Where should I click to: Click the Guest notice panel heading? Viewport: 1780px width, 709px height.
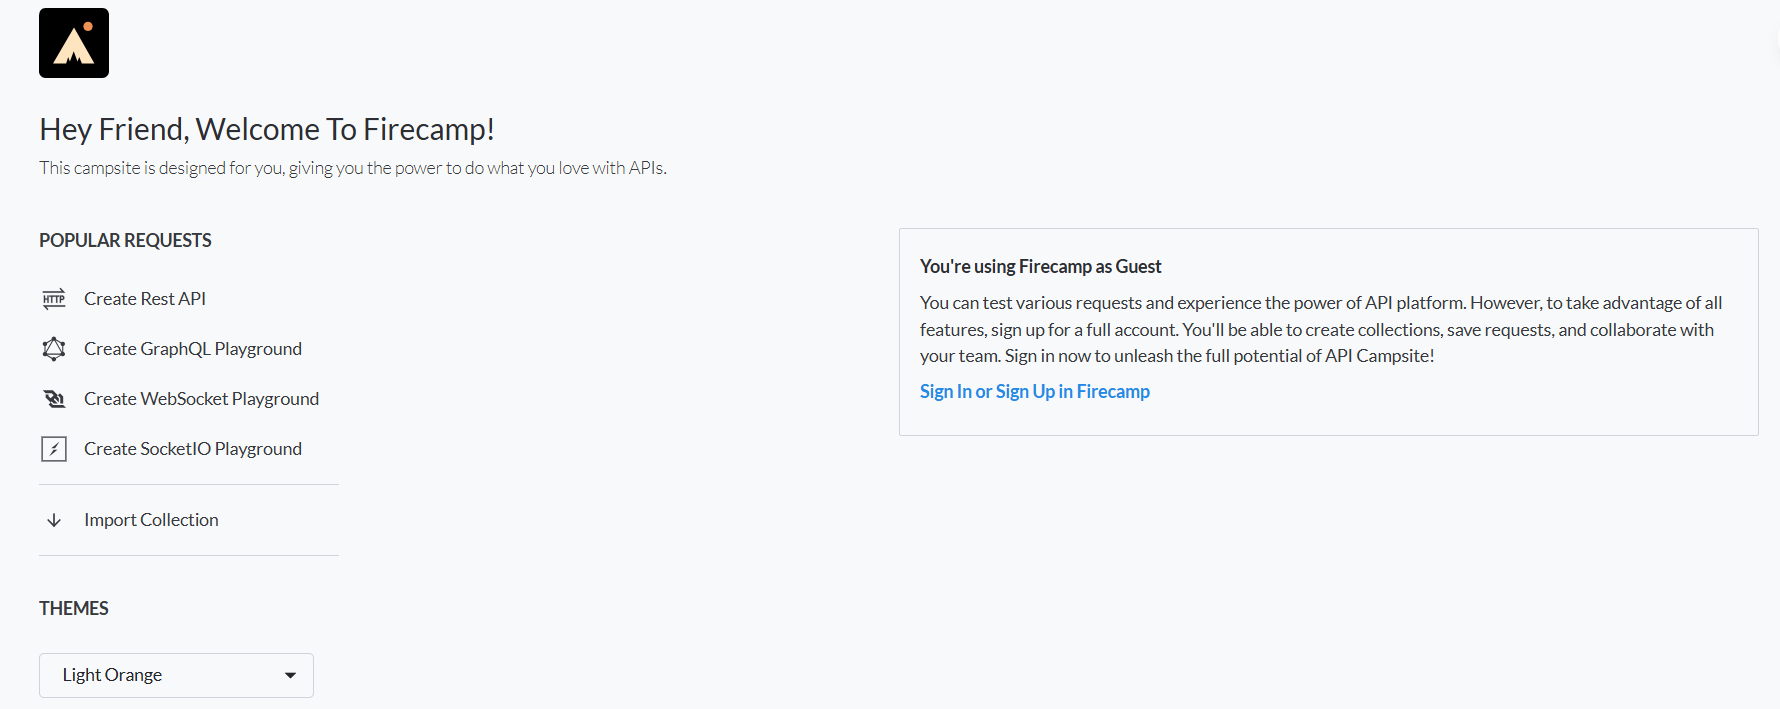click(x=1040, y=266)
